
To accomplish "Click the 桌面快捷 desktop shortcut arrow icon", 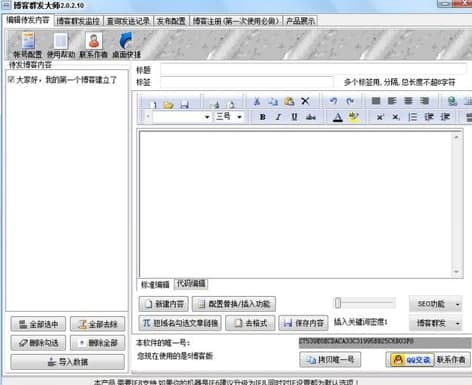I will tap(126, 41).
